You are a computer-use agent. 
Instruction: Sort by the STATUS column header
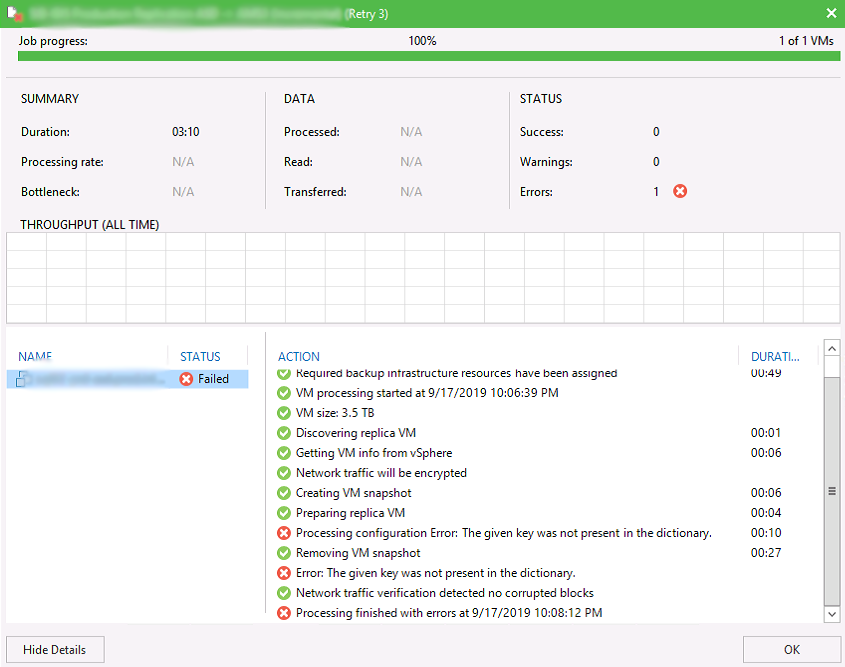pyautogui.click(x=200, y=356)
